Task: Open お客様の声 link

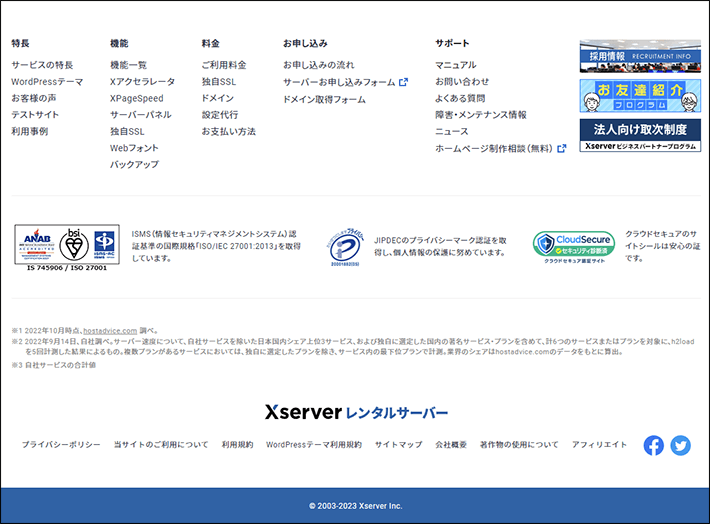Action: click(34, 98)
